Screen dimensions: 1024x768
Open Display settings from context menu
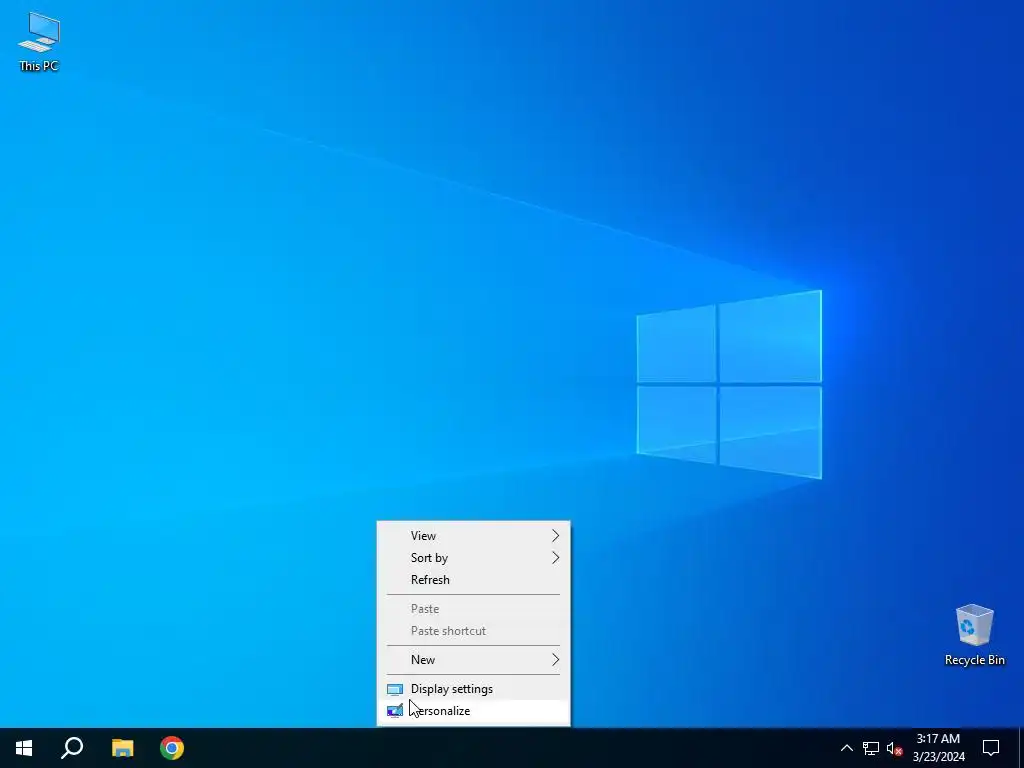coord(473,689)
